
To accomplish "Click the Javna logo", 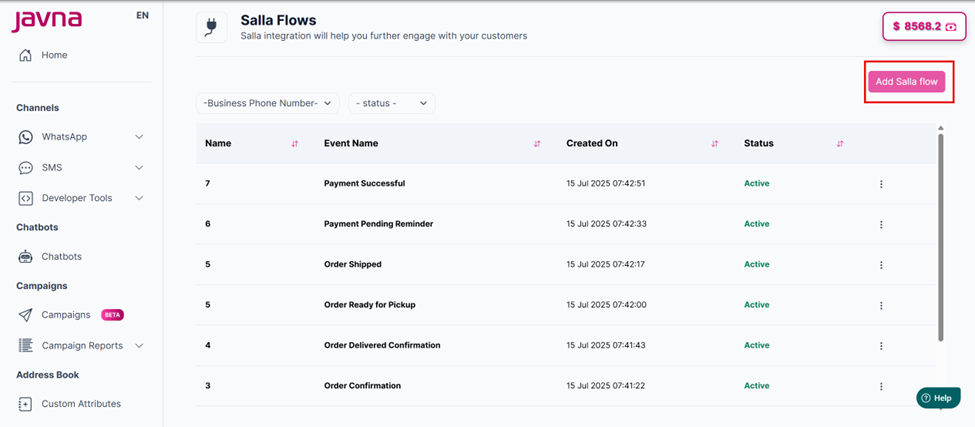I will coord(47,21).
